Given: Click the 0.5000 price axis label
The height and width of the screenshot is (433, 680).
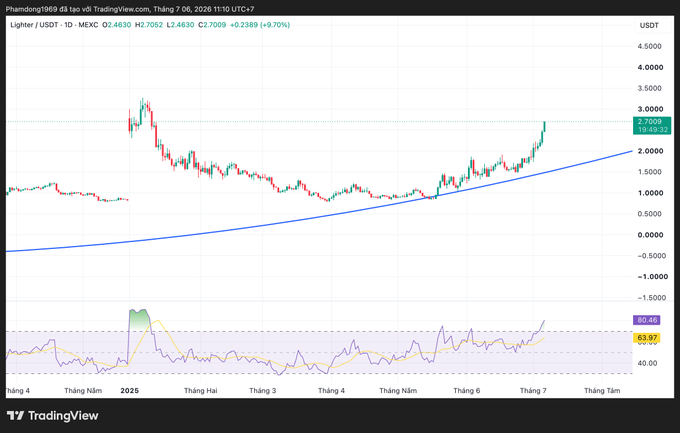Looking at the screenshot, I should [x=649, y=214].
